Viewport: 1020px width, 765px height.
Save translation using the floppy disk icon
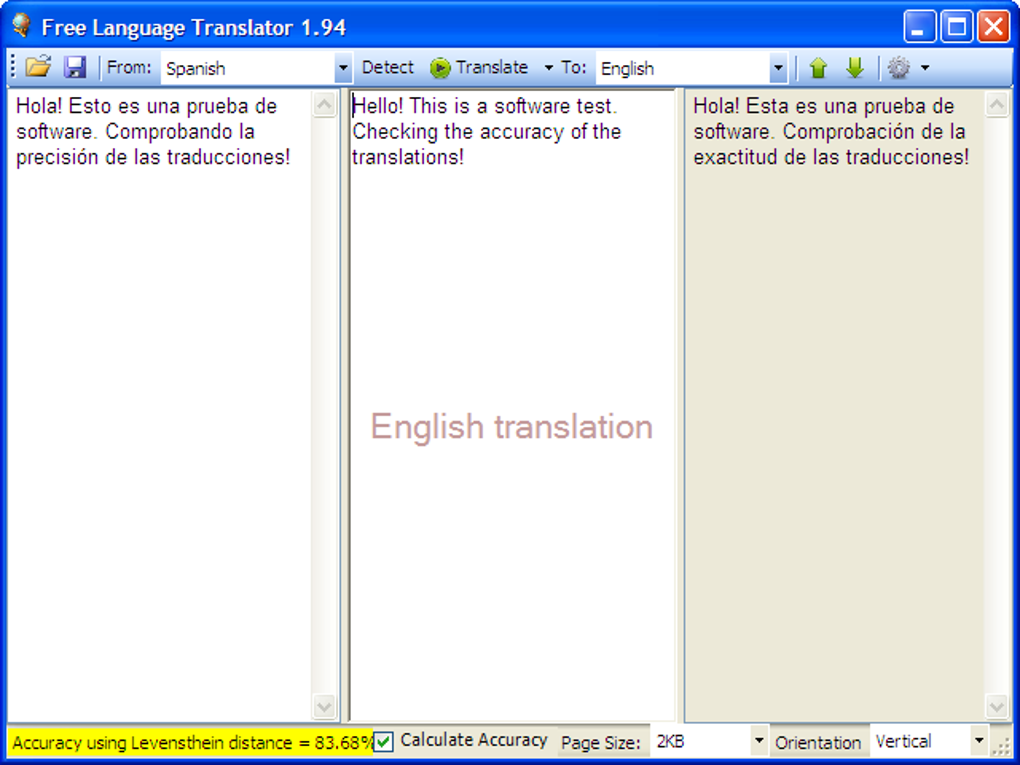click(75, 67)
